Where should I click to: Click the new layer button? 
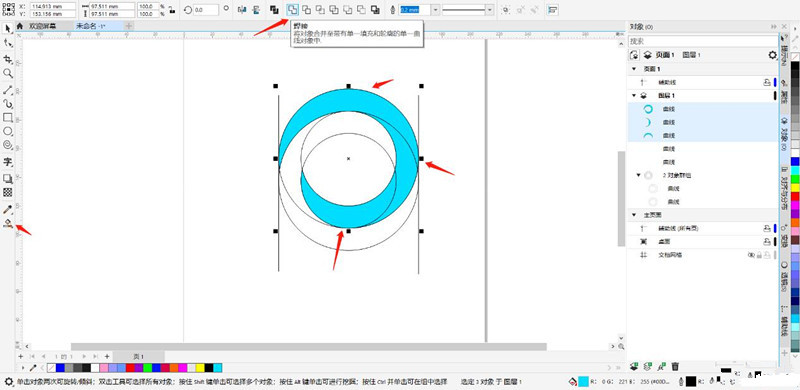click(x=634, y=366)
